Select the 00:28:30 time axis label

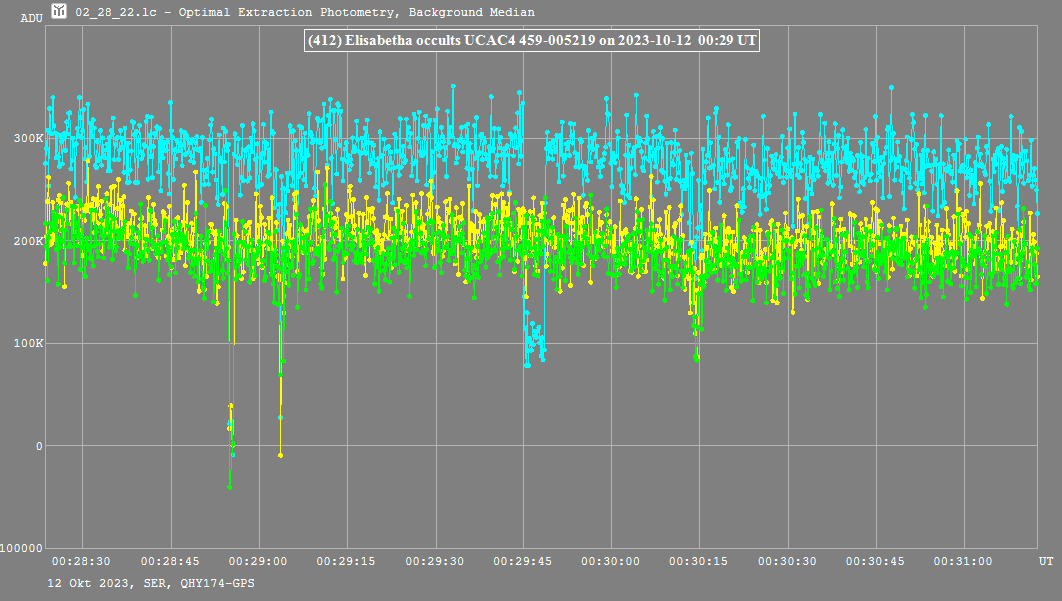pos(82,562)
